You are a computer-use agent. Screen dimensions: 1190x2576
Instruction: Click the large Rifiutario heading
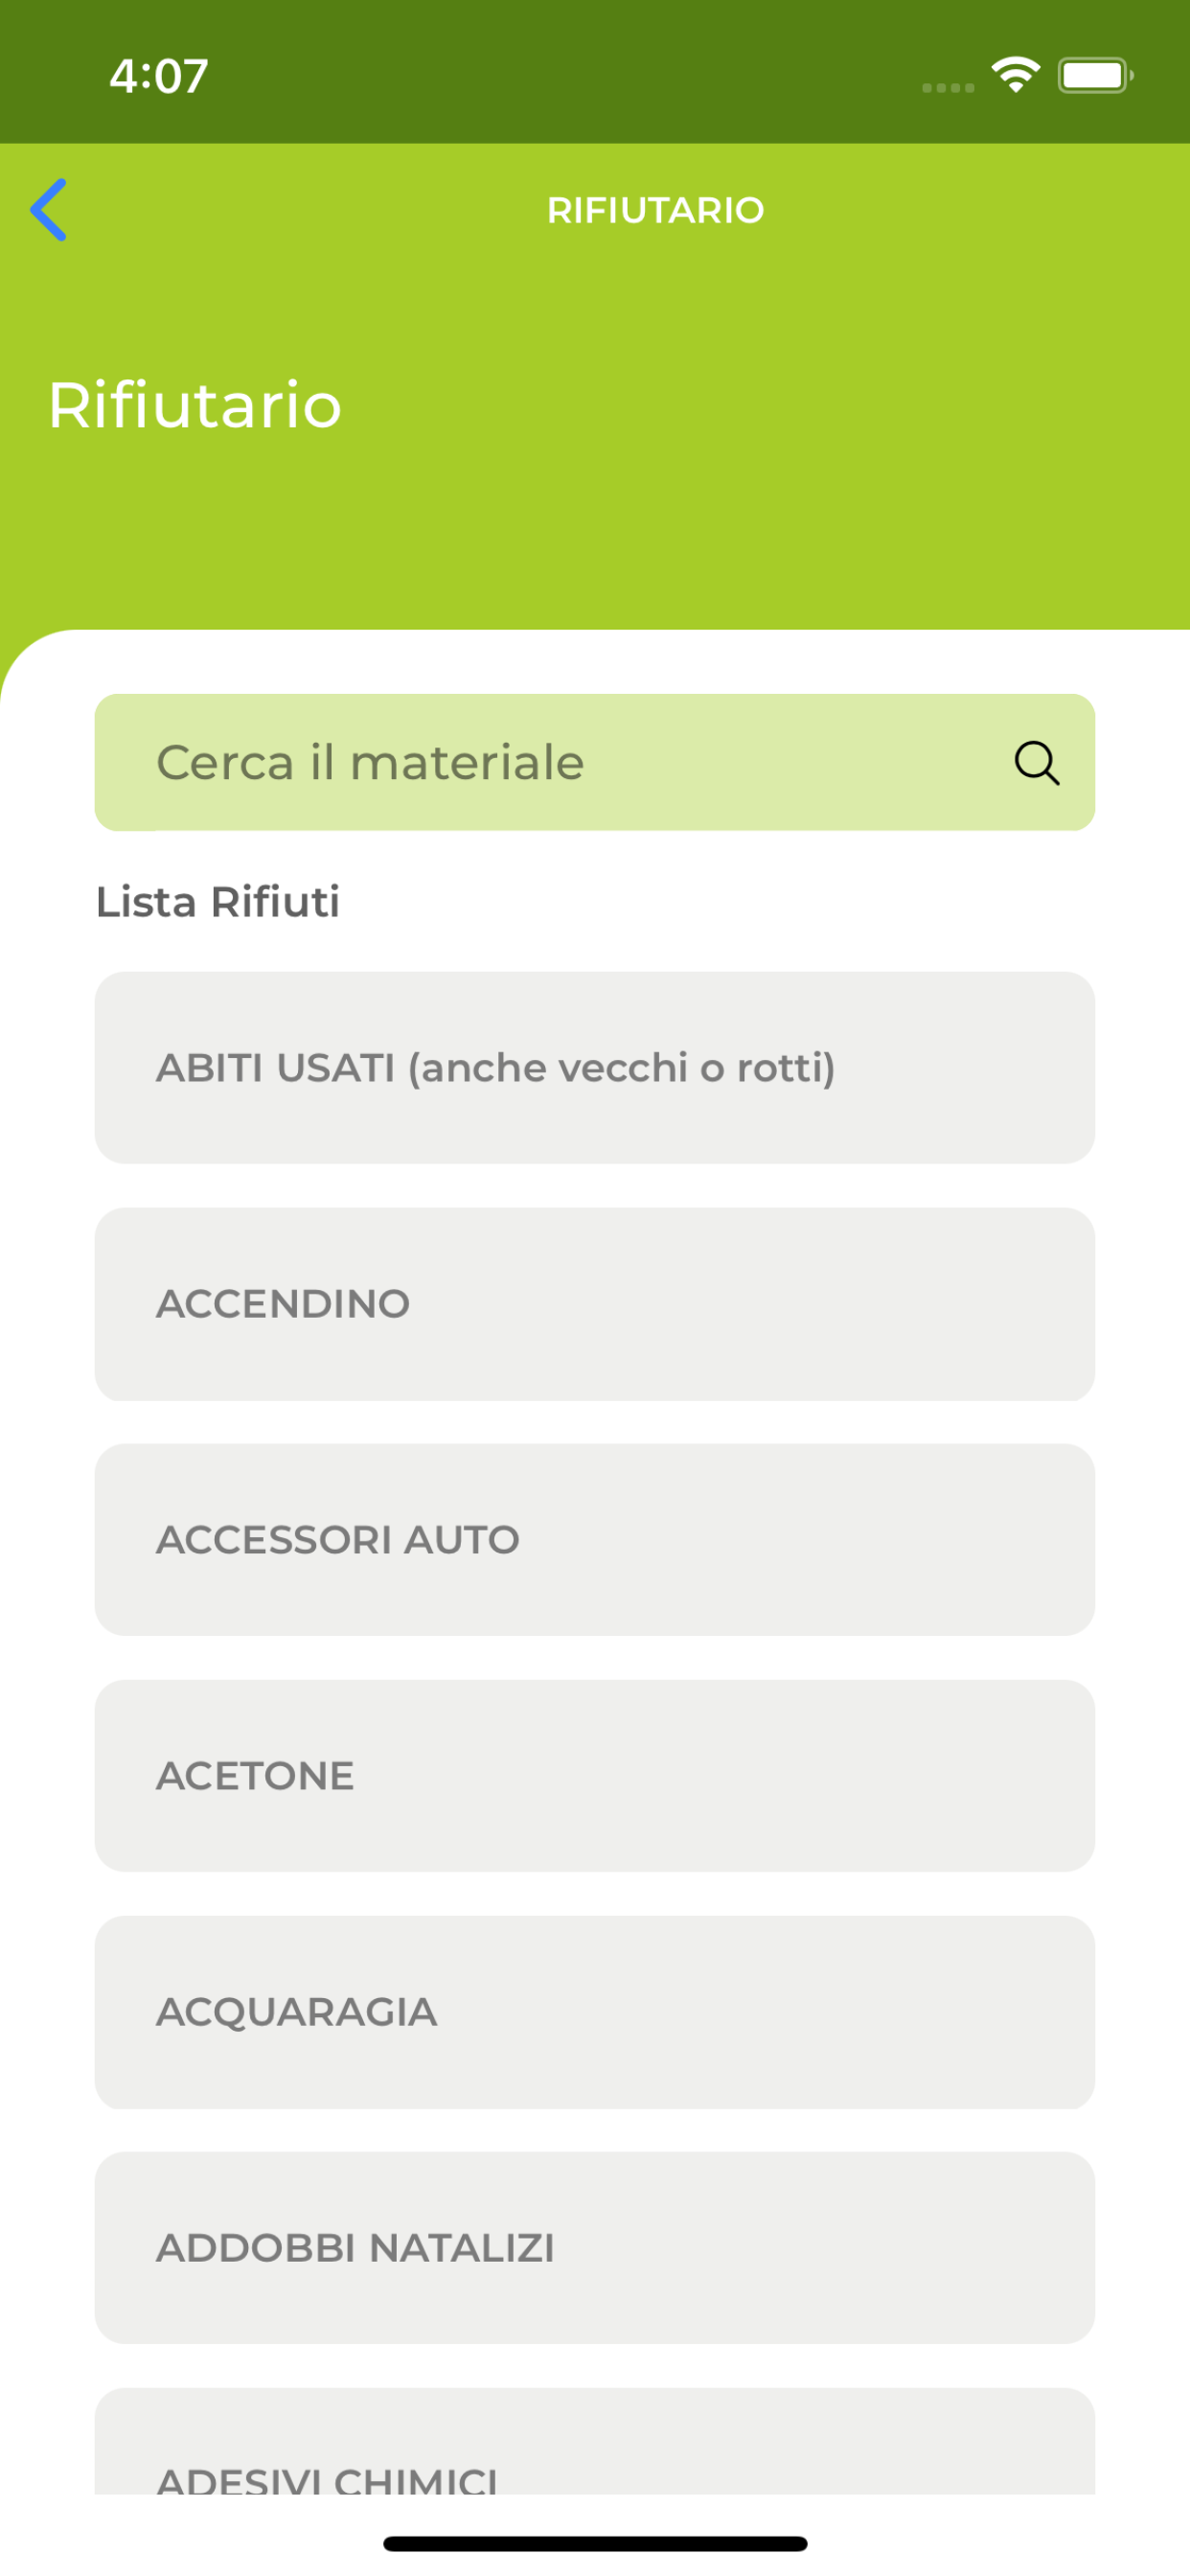[195, 405]
